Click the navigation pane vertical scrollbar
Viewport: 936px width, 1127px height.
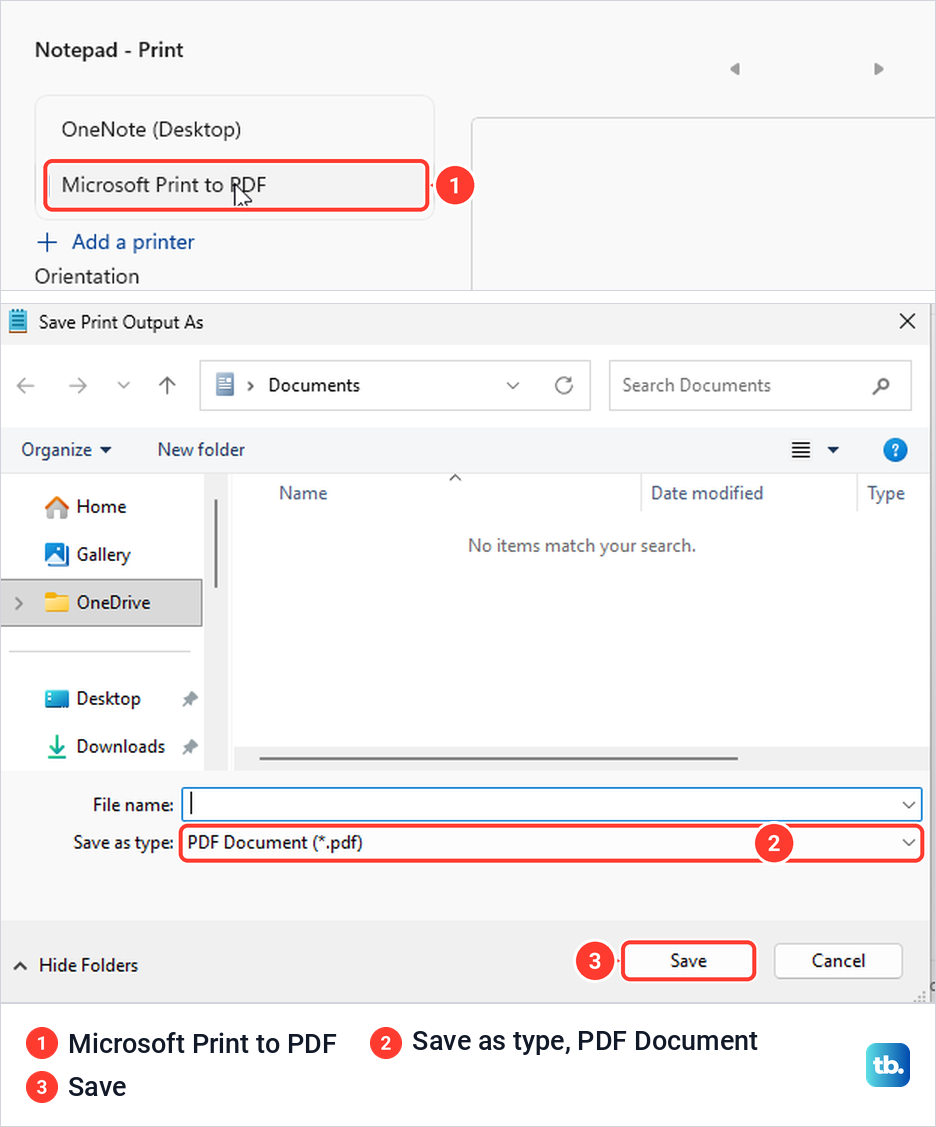coord(216,544)
